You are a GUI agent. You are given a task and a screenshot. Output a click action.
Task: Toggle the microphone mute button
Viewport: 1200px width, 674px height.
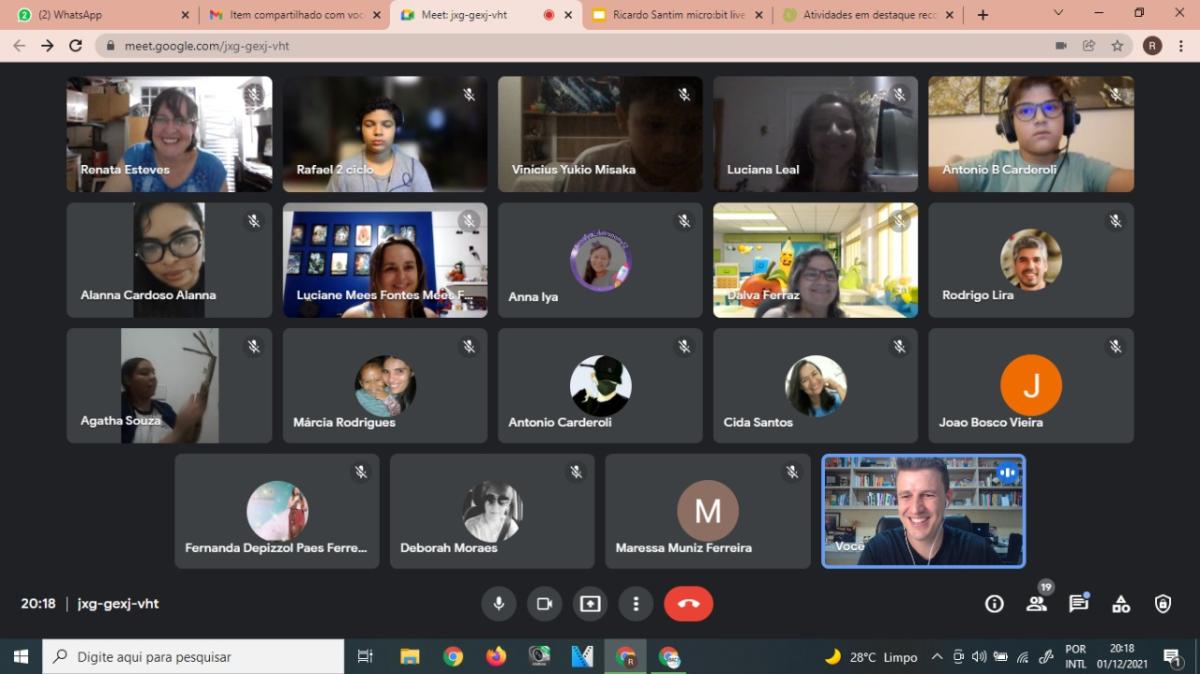click(x=498, y=604)
